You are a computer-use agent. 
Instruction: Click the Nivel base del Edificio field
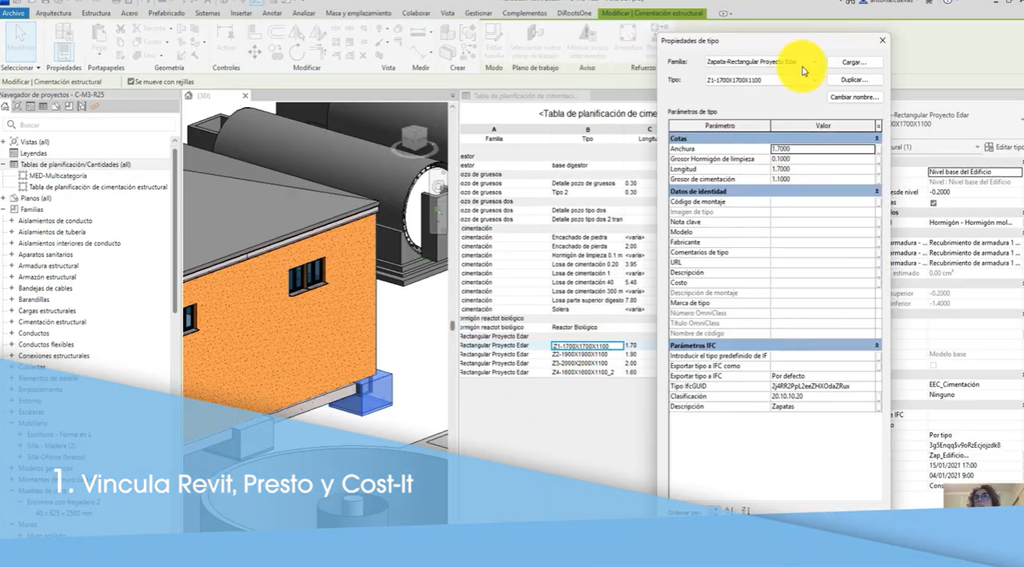tap(975, 172)
